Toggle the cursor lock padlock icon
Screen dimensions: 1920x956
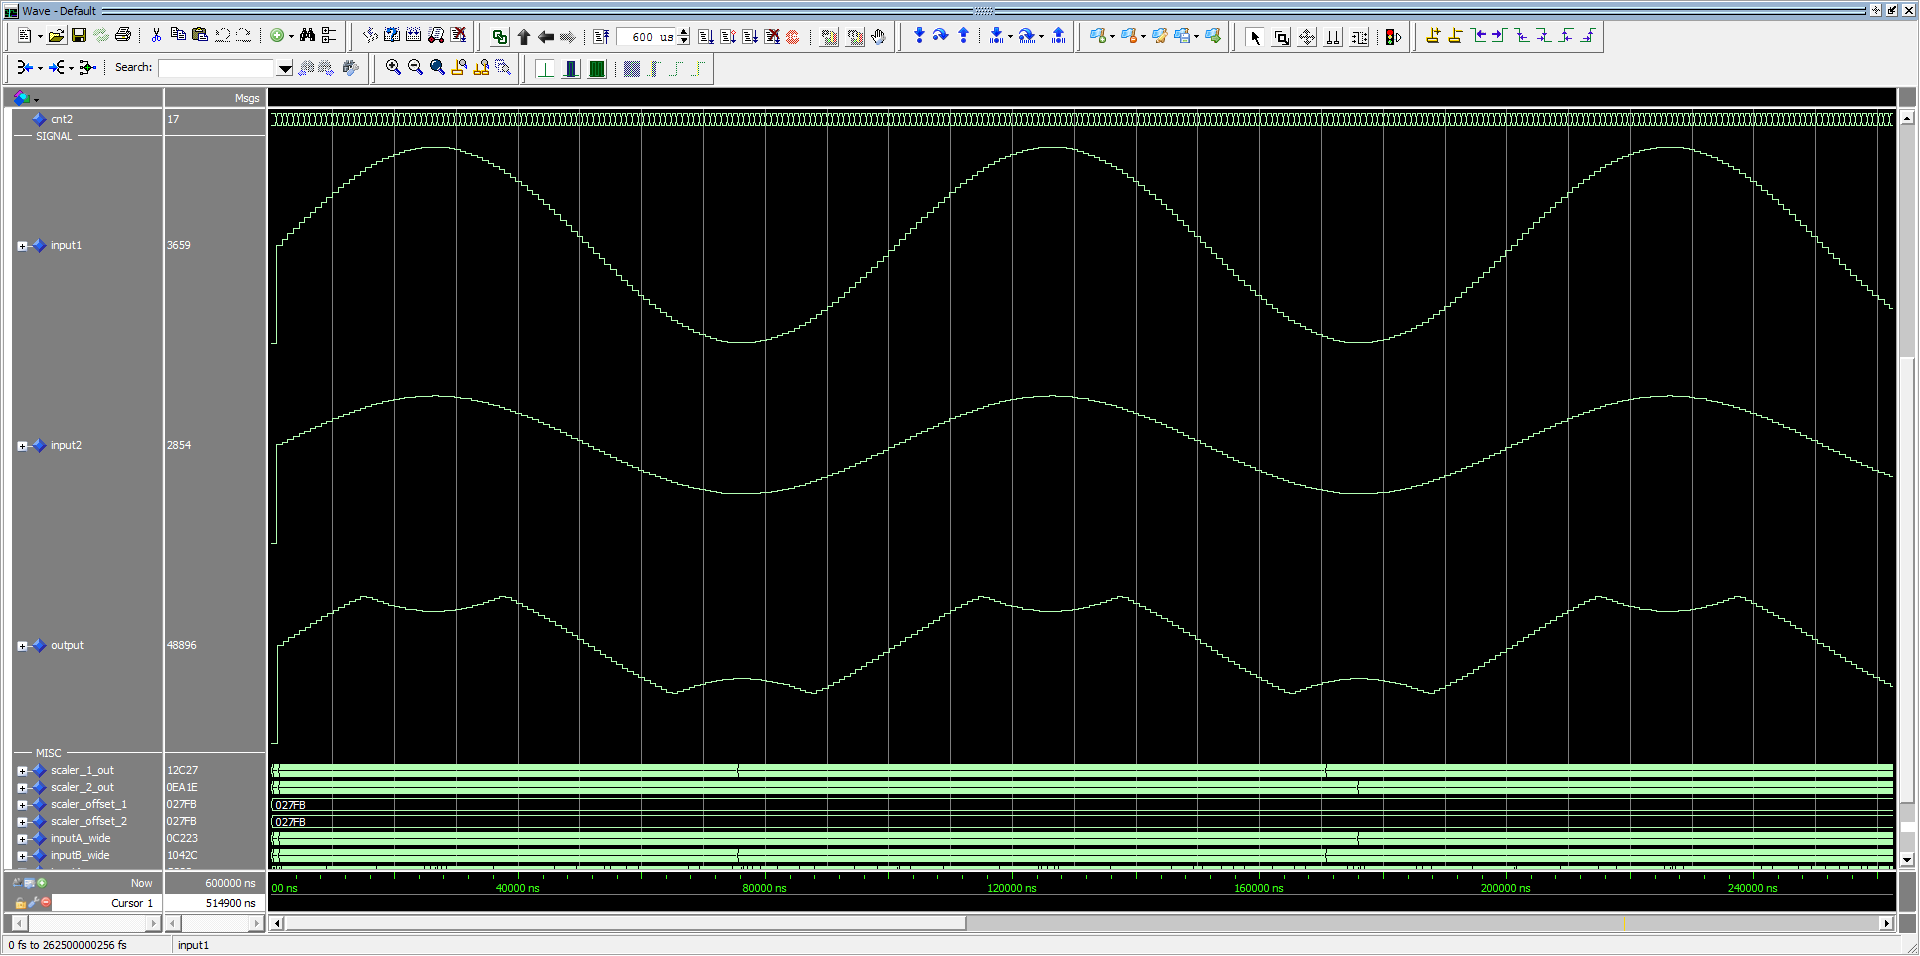20,903
